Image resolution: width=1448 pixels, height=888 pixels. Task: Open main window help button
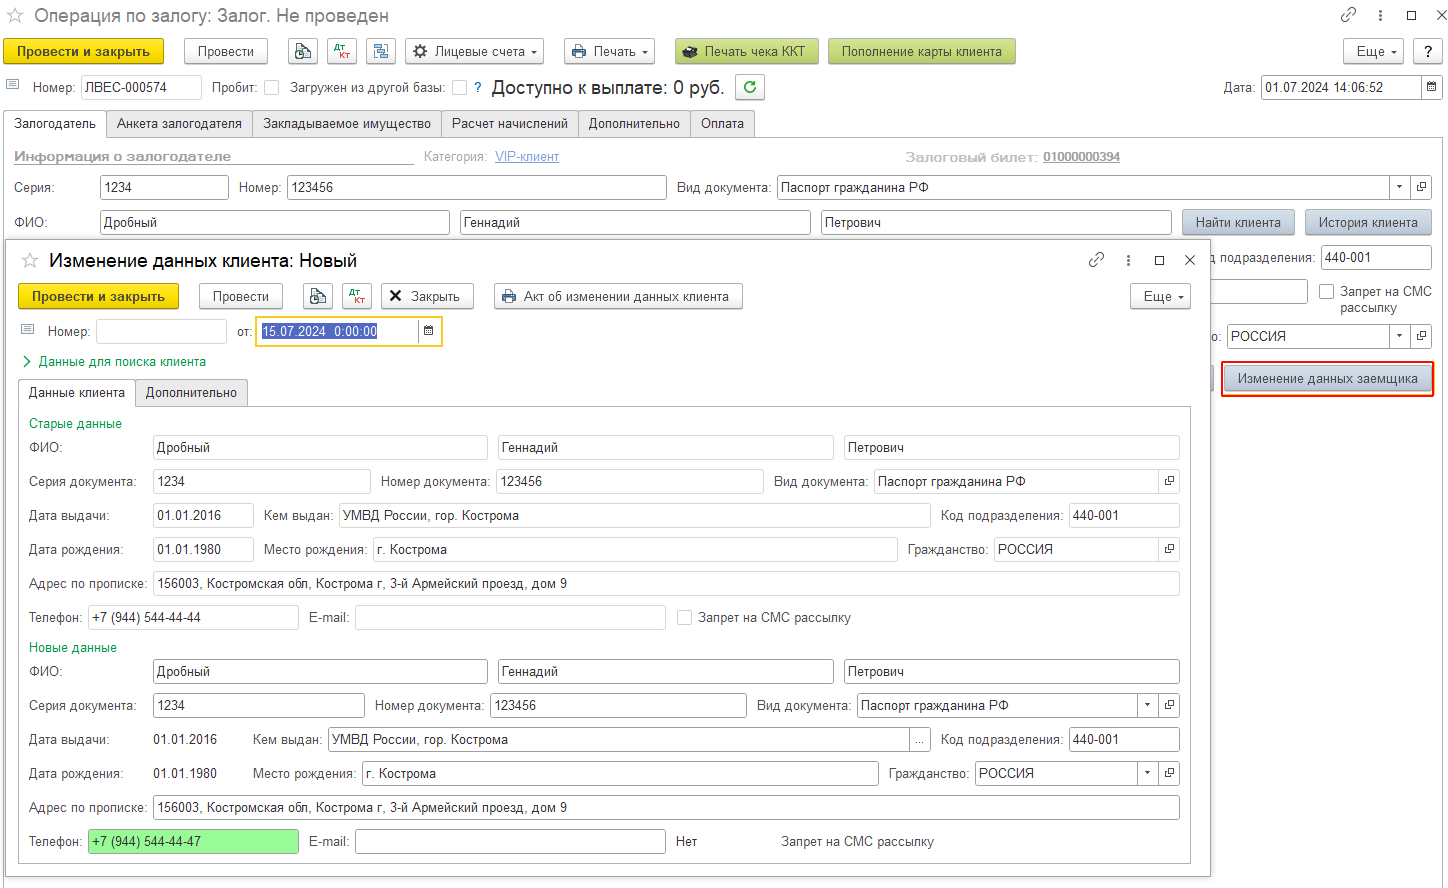click(x=1428, y=51)
